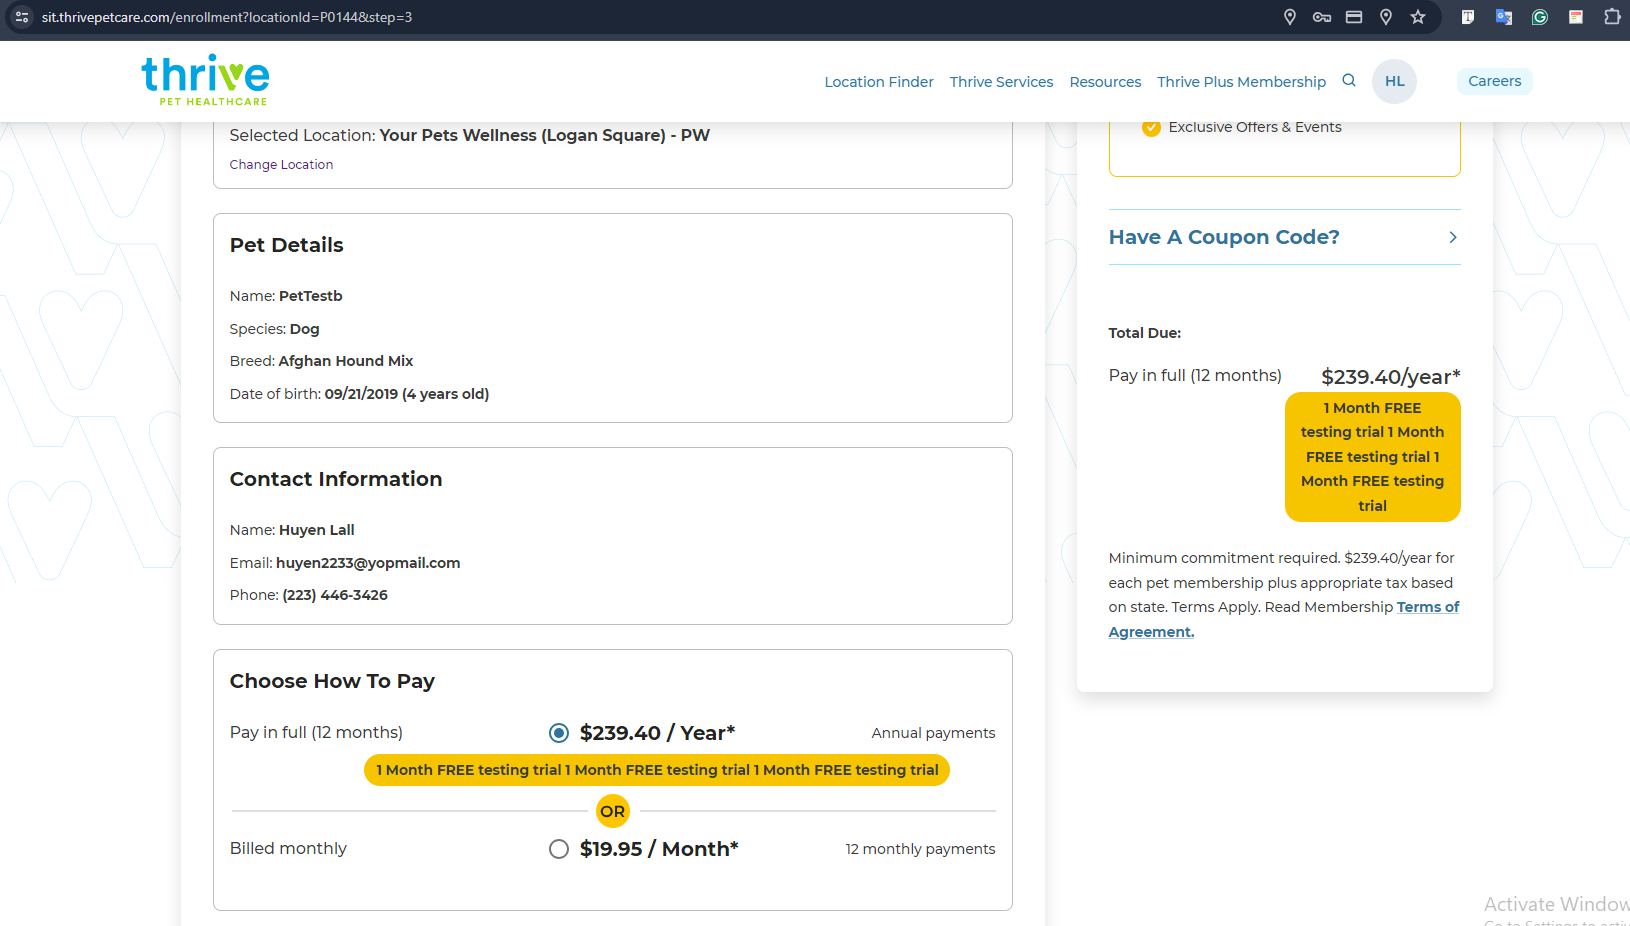Open the saved payment card icon

(x=1354, y=17)
